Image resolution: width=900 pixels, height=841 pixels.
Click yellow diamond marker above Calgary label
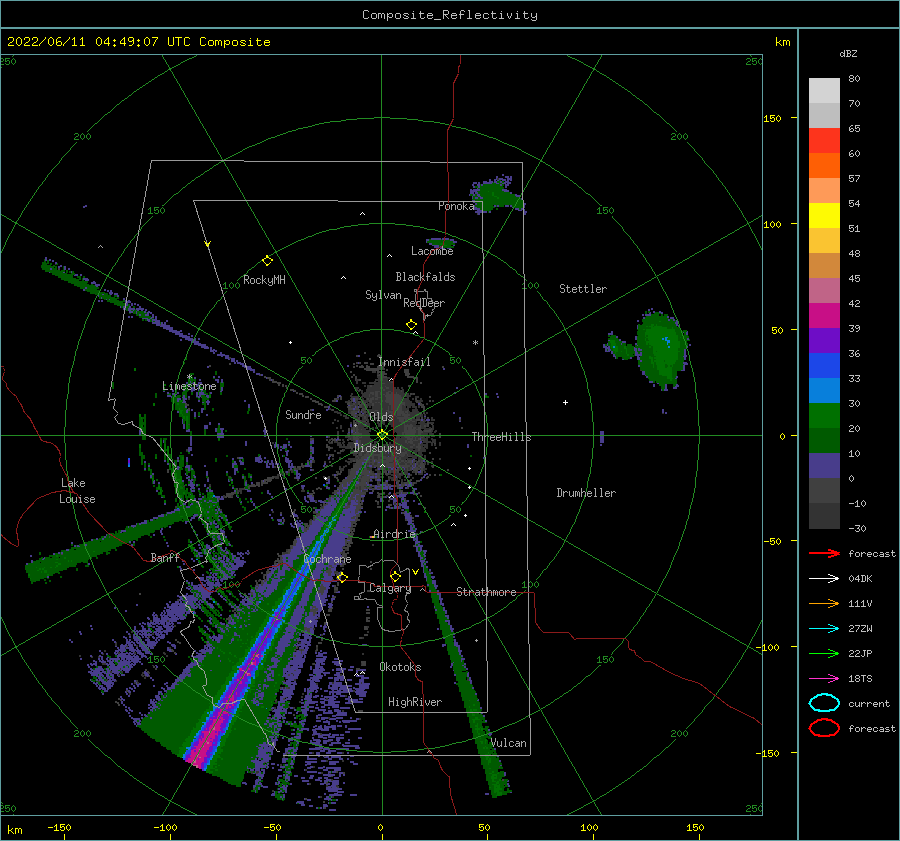pyautogui.click(x=395, y=576)
